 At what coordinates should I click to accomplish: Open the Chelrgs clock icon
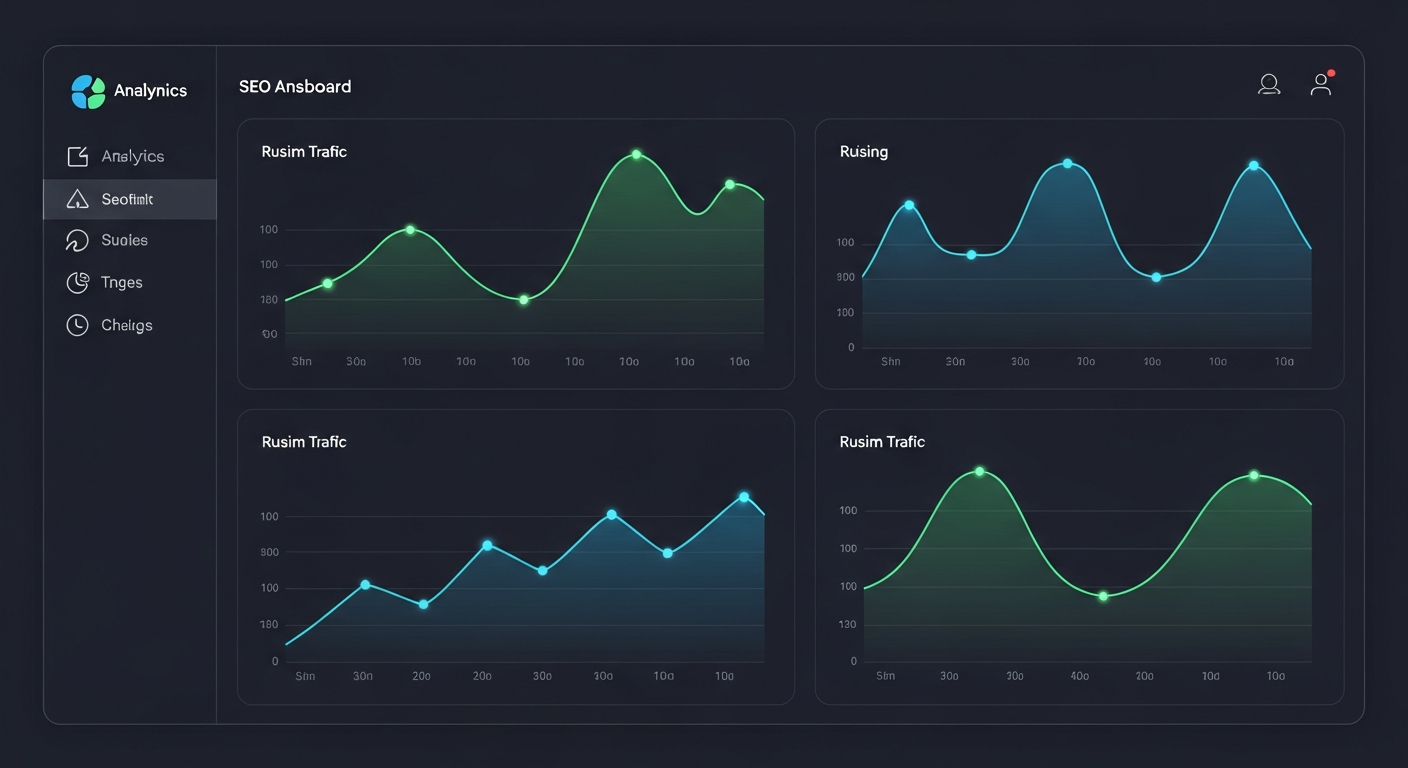[x=78, y=325]
